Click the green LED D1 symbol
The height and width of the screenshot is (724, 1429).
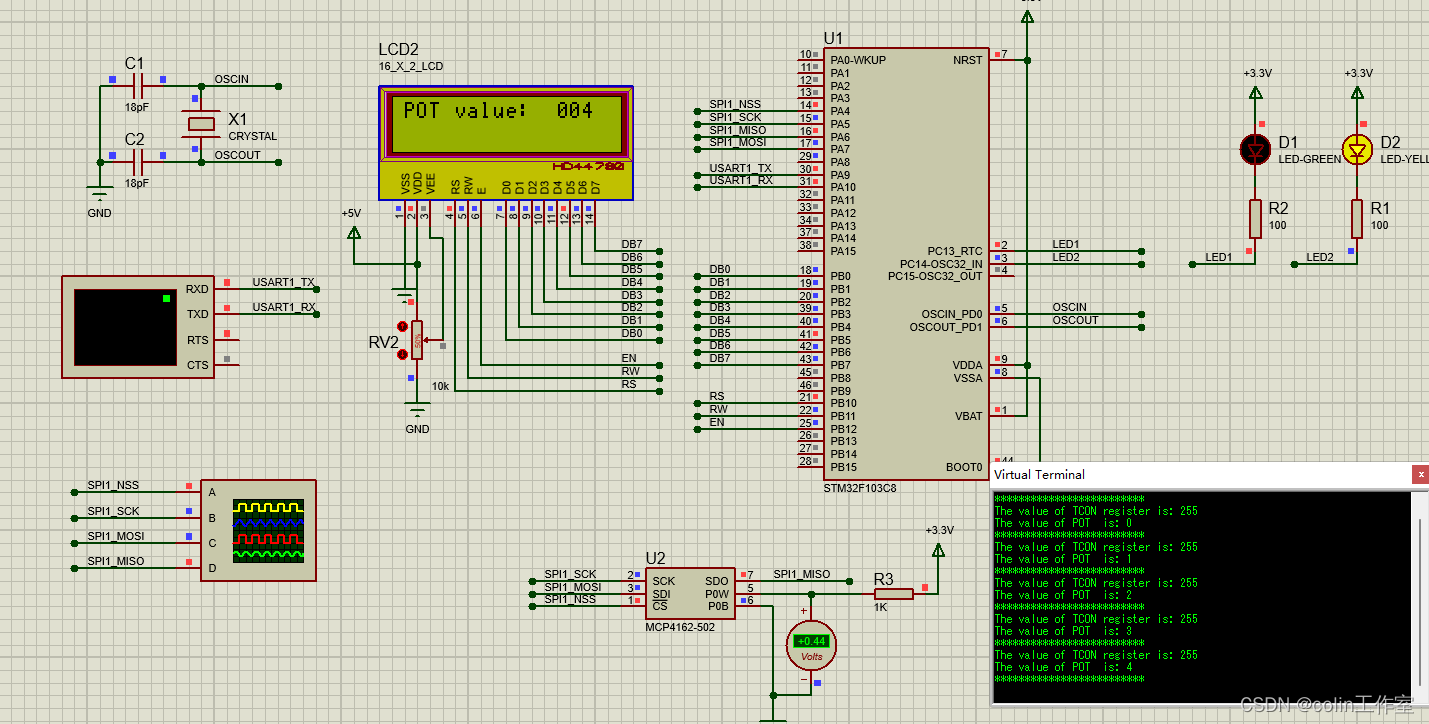(x=1254, y=149)
